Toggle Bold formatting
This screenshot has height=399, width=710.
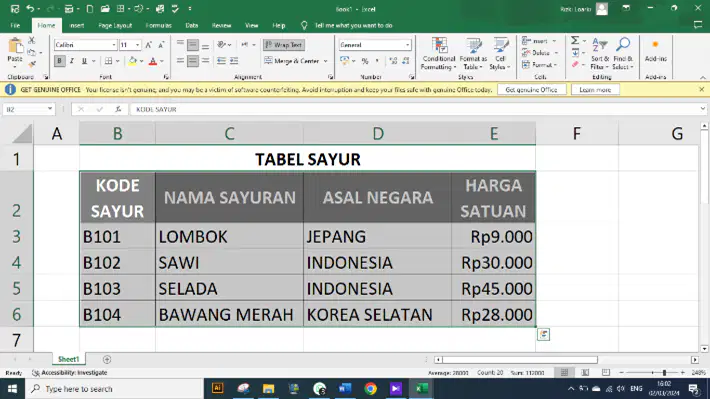point(59,61)
